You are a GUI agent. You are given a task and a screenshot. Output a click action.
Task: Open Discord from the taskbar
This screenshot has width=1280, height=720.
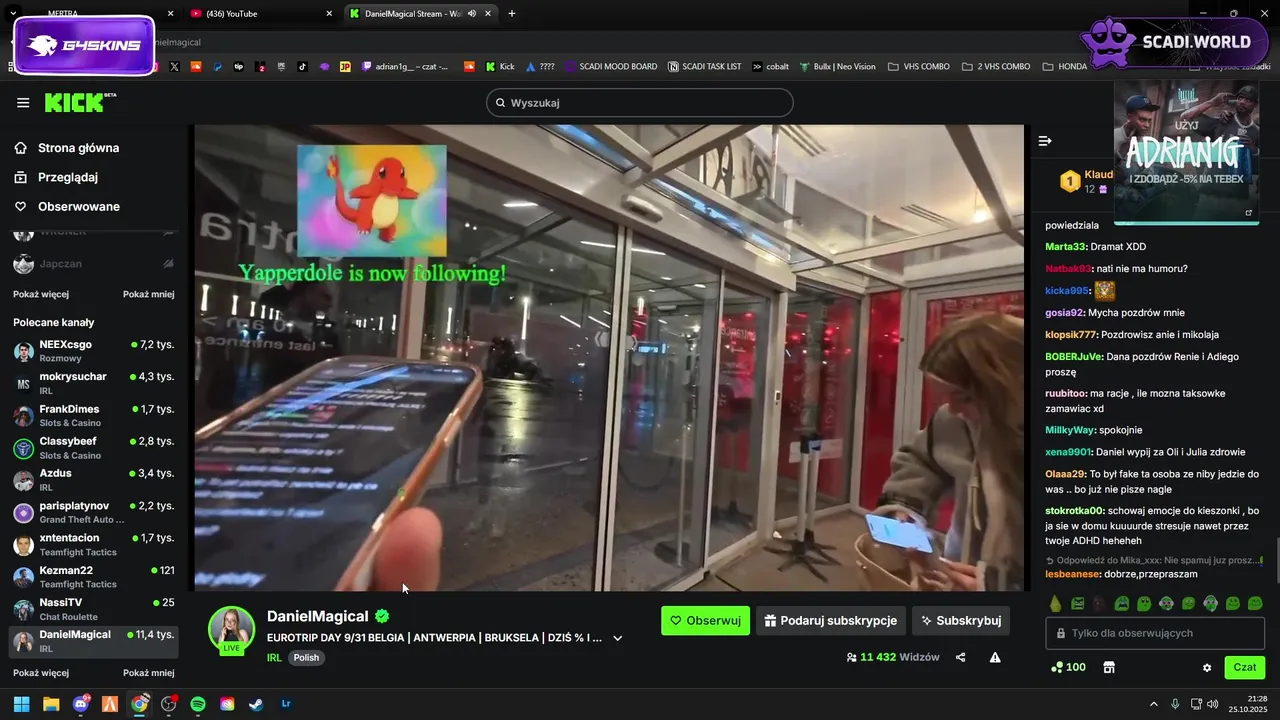coord(81,704)
